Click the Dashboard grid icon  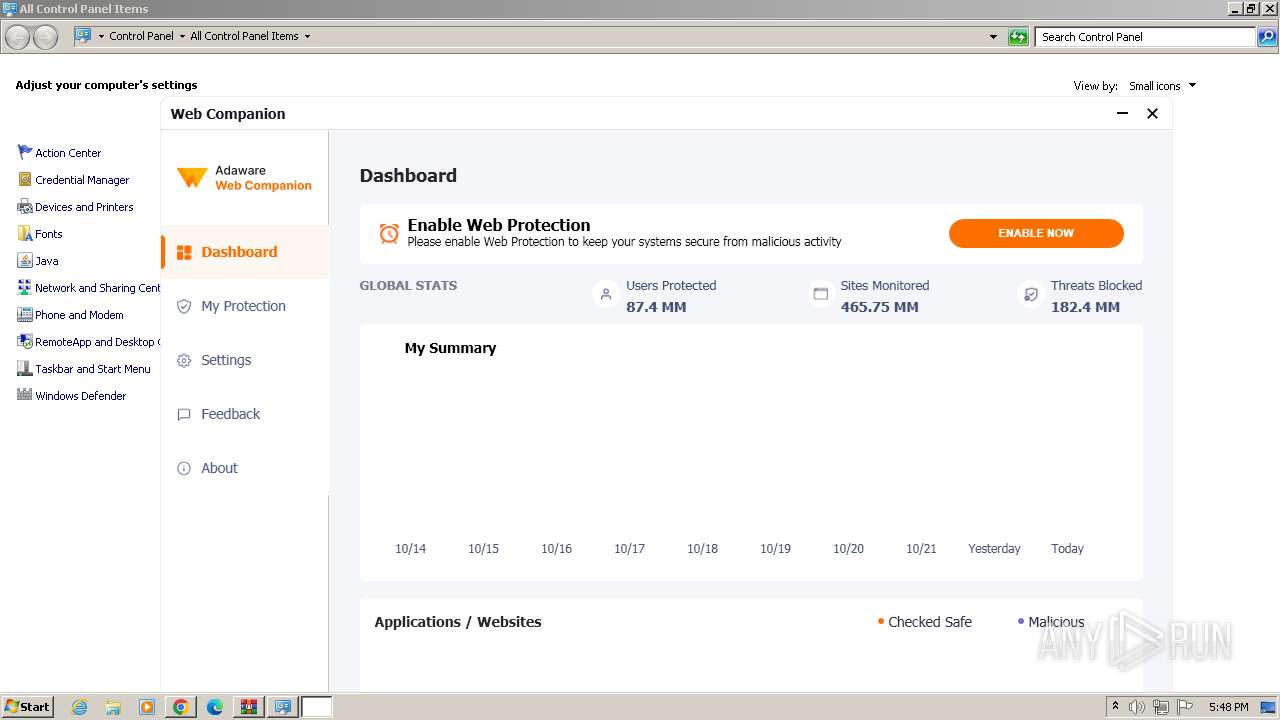tap(184, 252)
